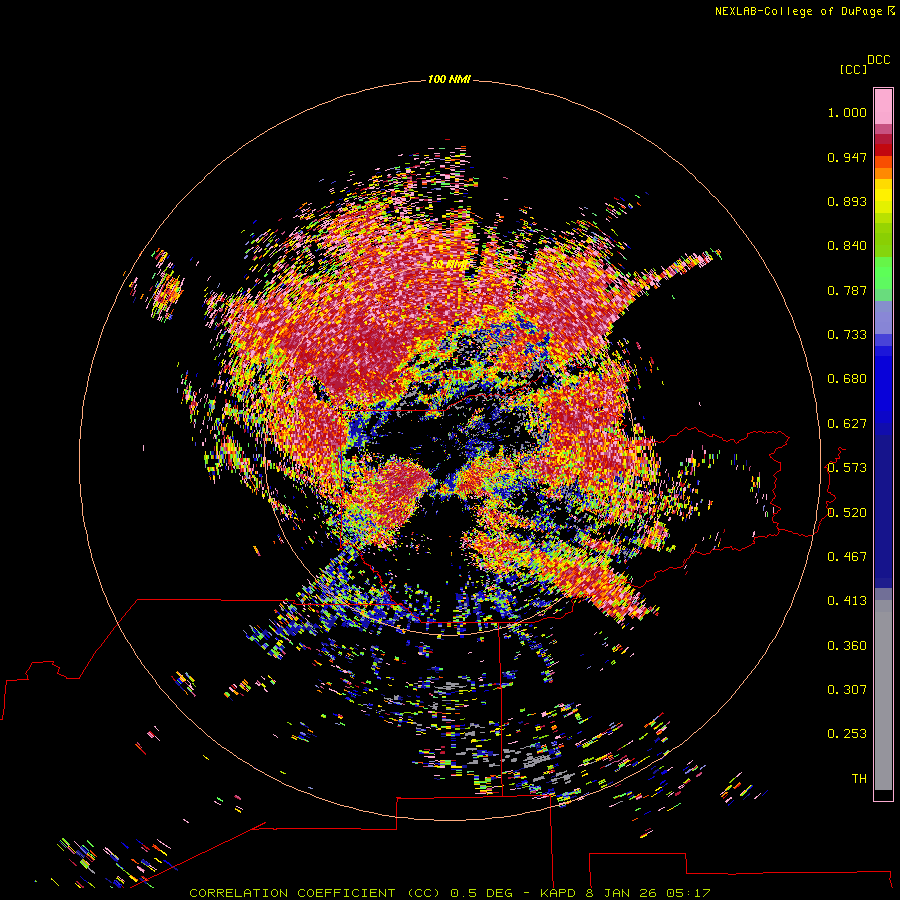Click the 0.893 scale value
900x900 pixels.
847,201
